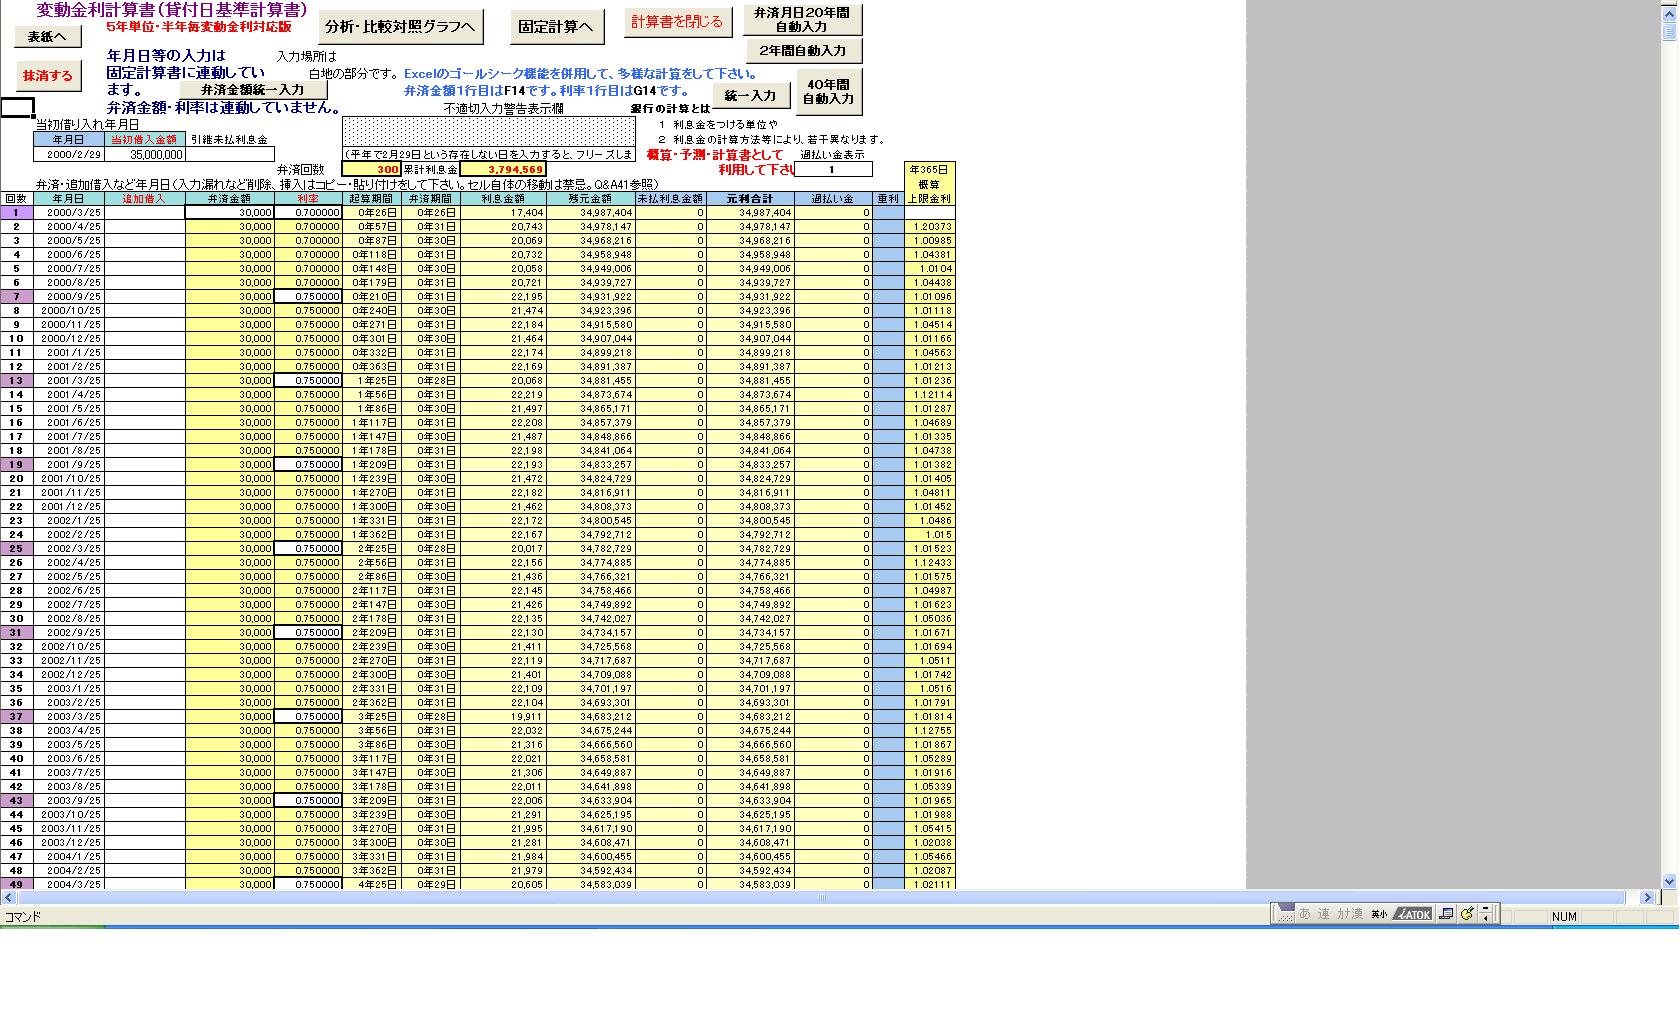Click the か漢 input method indicator

tap(1350, 914)
